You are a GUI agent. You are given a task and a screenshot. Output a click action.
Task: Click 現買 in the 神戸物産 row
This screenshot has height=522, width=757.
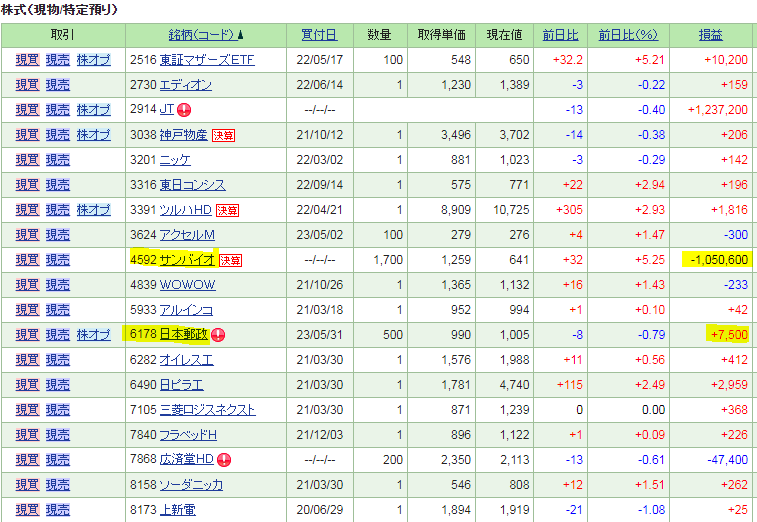click(x=27, y=135)
